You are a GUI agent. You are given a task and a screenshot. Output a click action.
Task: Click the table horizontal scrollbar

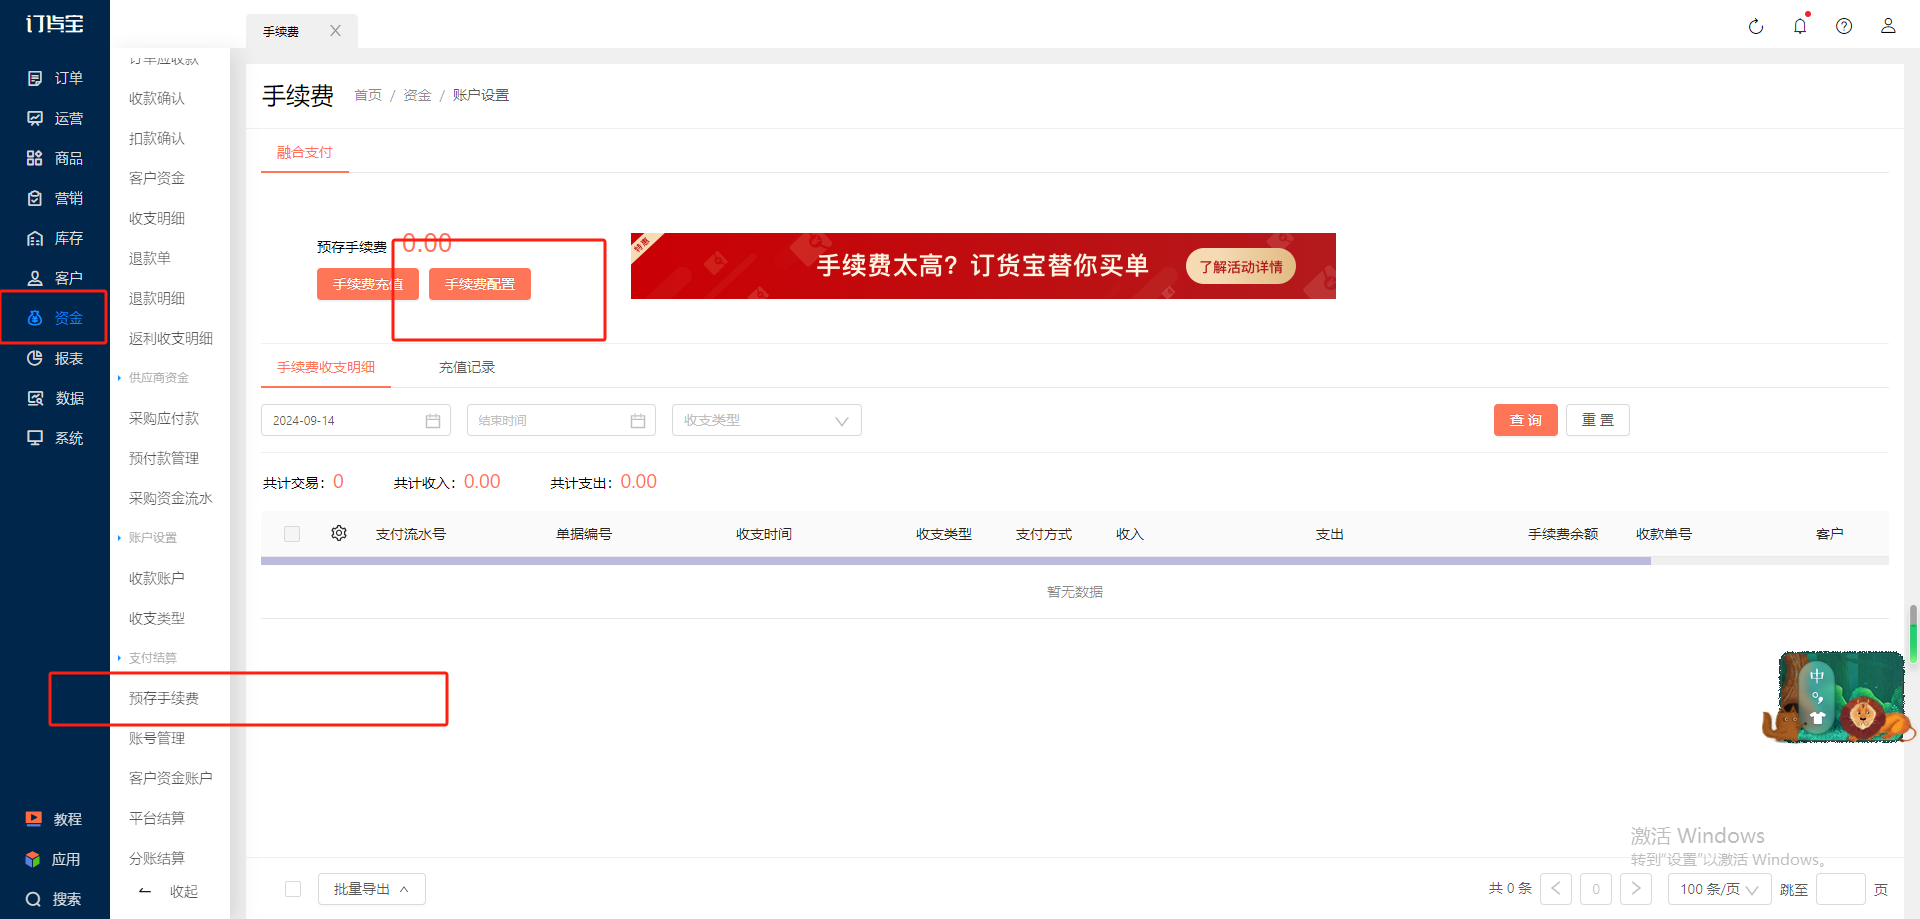coord(956,561)
